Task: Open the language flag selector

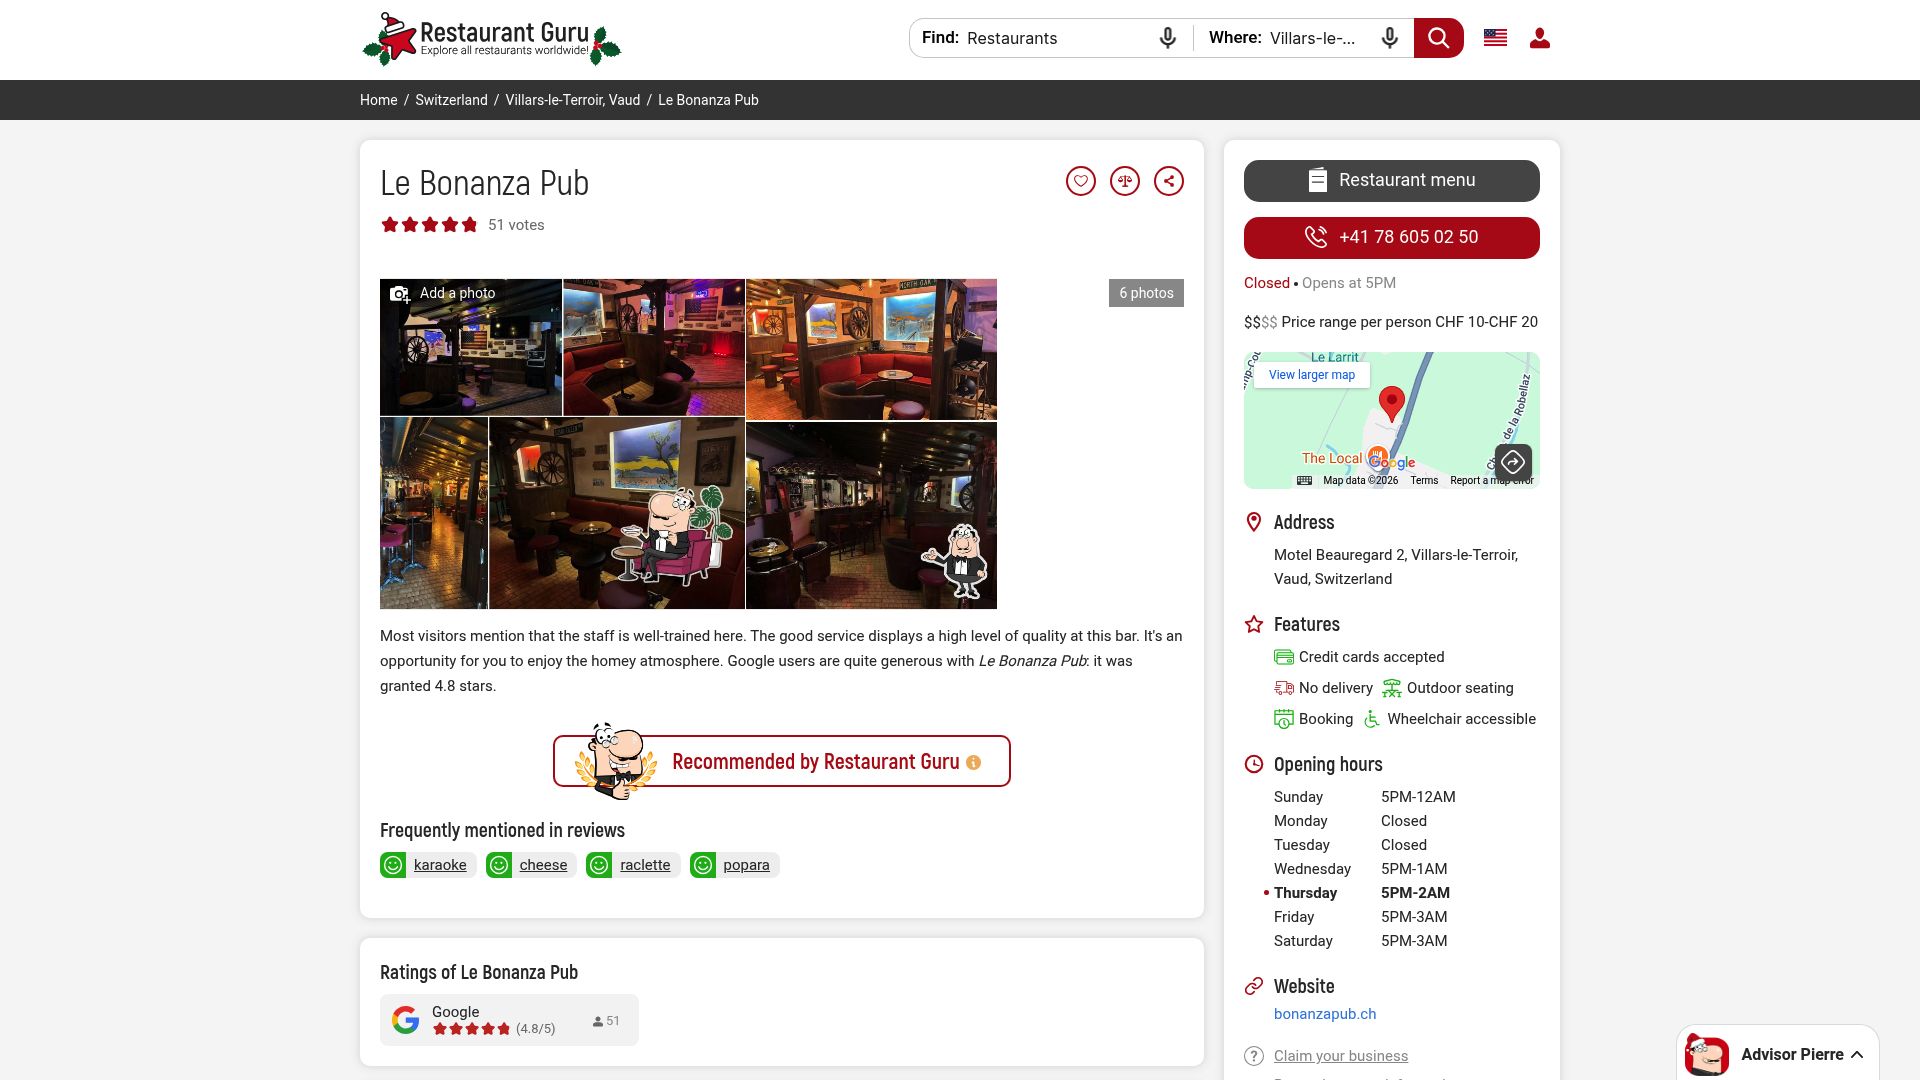Action: [1494, 38]
